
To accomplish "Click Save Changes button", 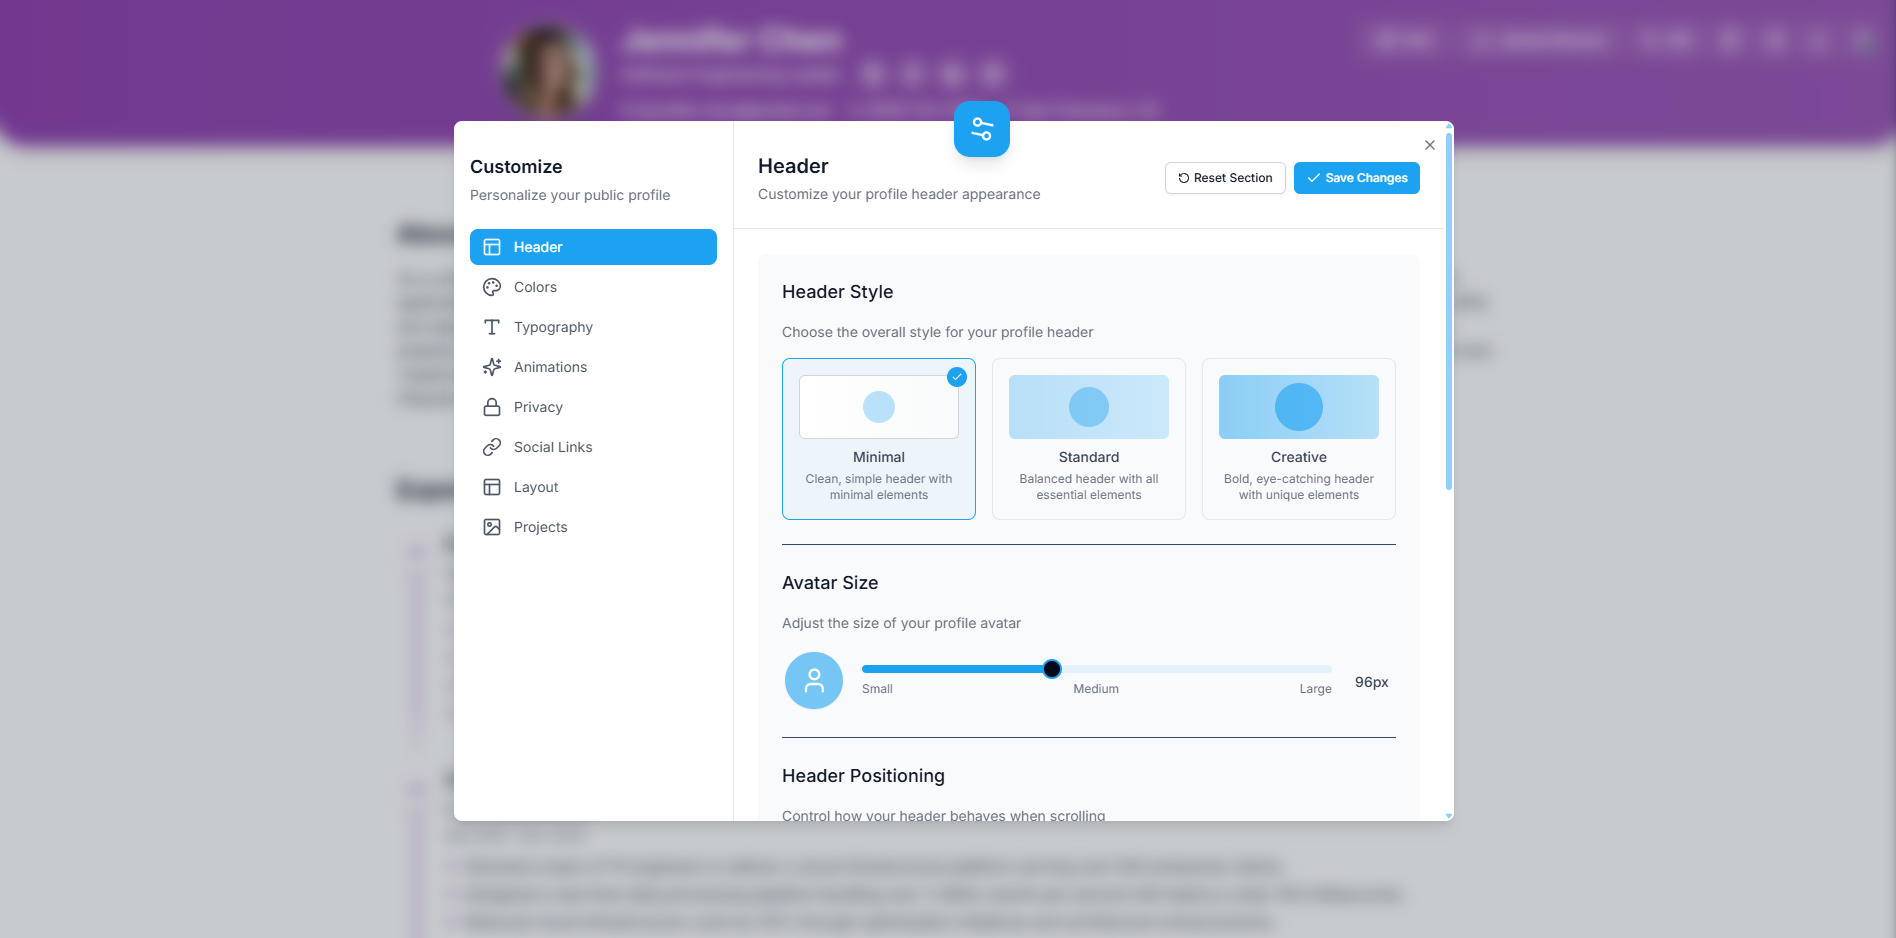I will (1357, 178).
